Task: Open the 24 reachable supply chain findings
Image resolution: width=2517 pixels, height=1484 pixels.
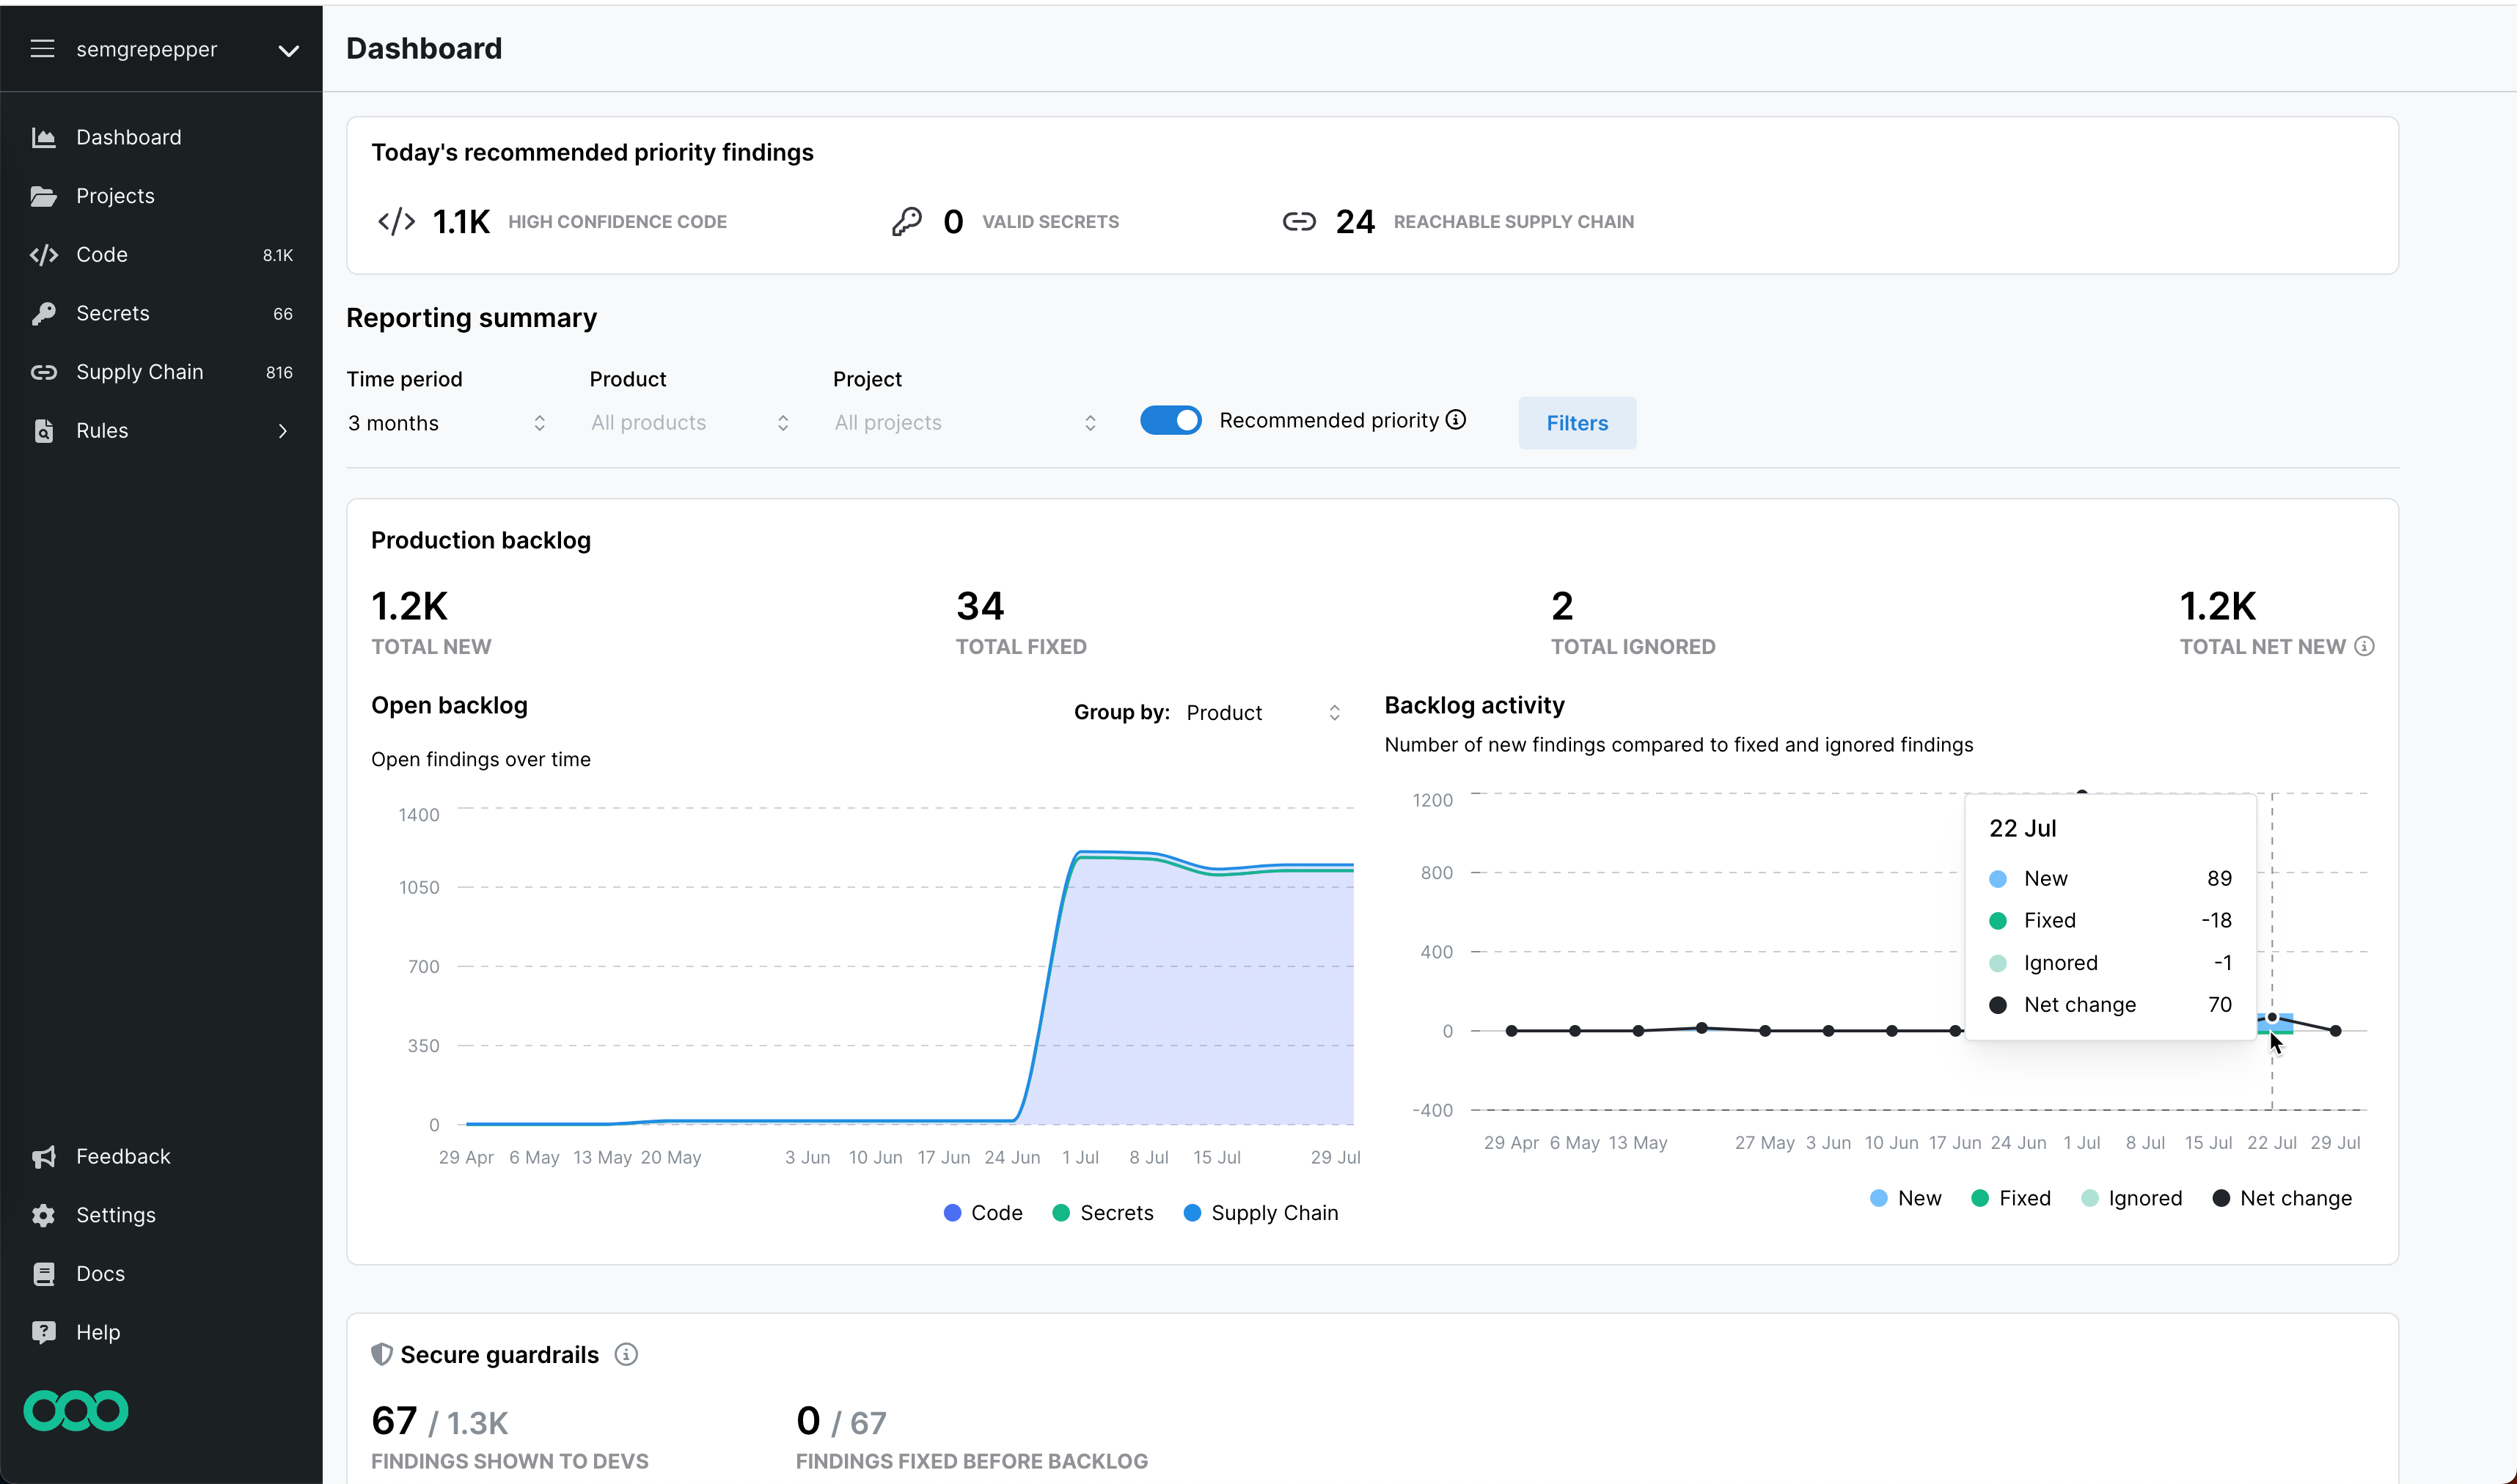Action: point(1355,221)
